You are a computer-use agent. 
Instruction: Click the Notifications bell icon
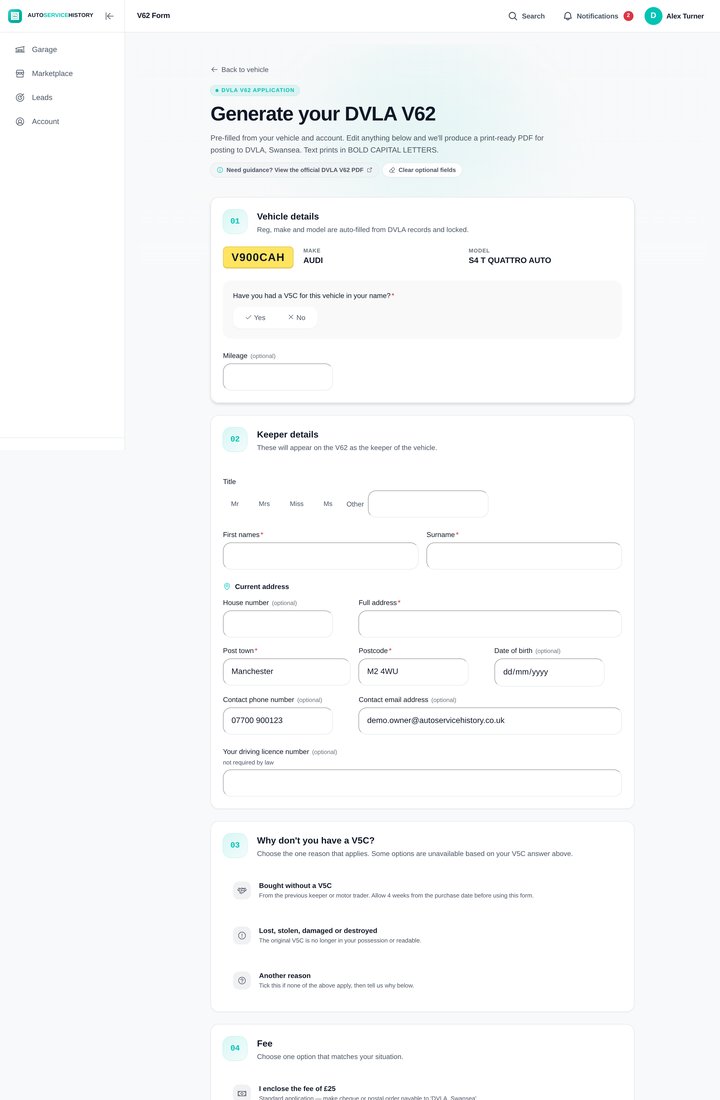(568, 15)
